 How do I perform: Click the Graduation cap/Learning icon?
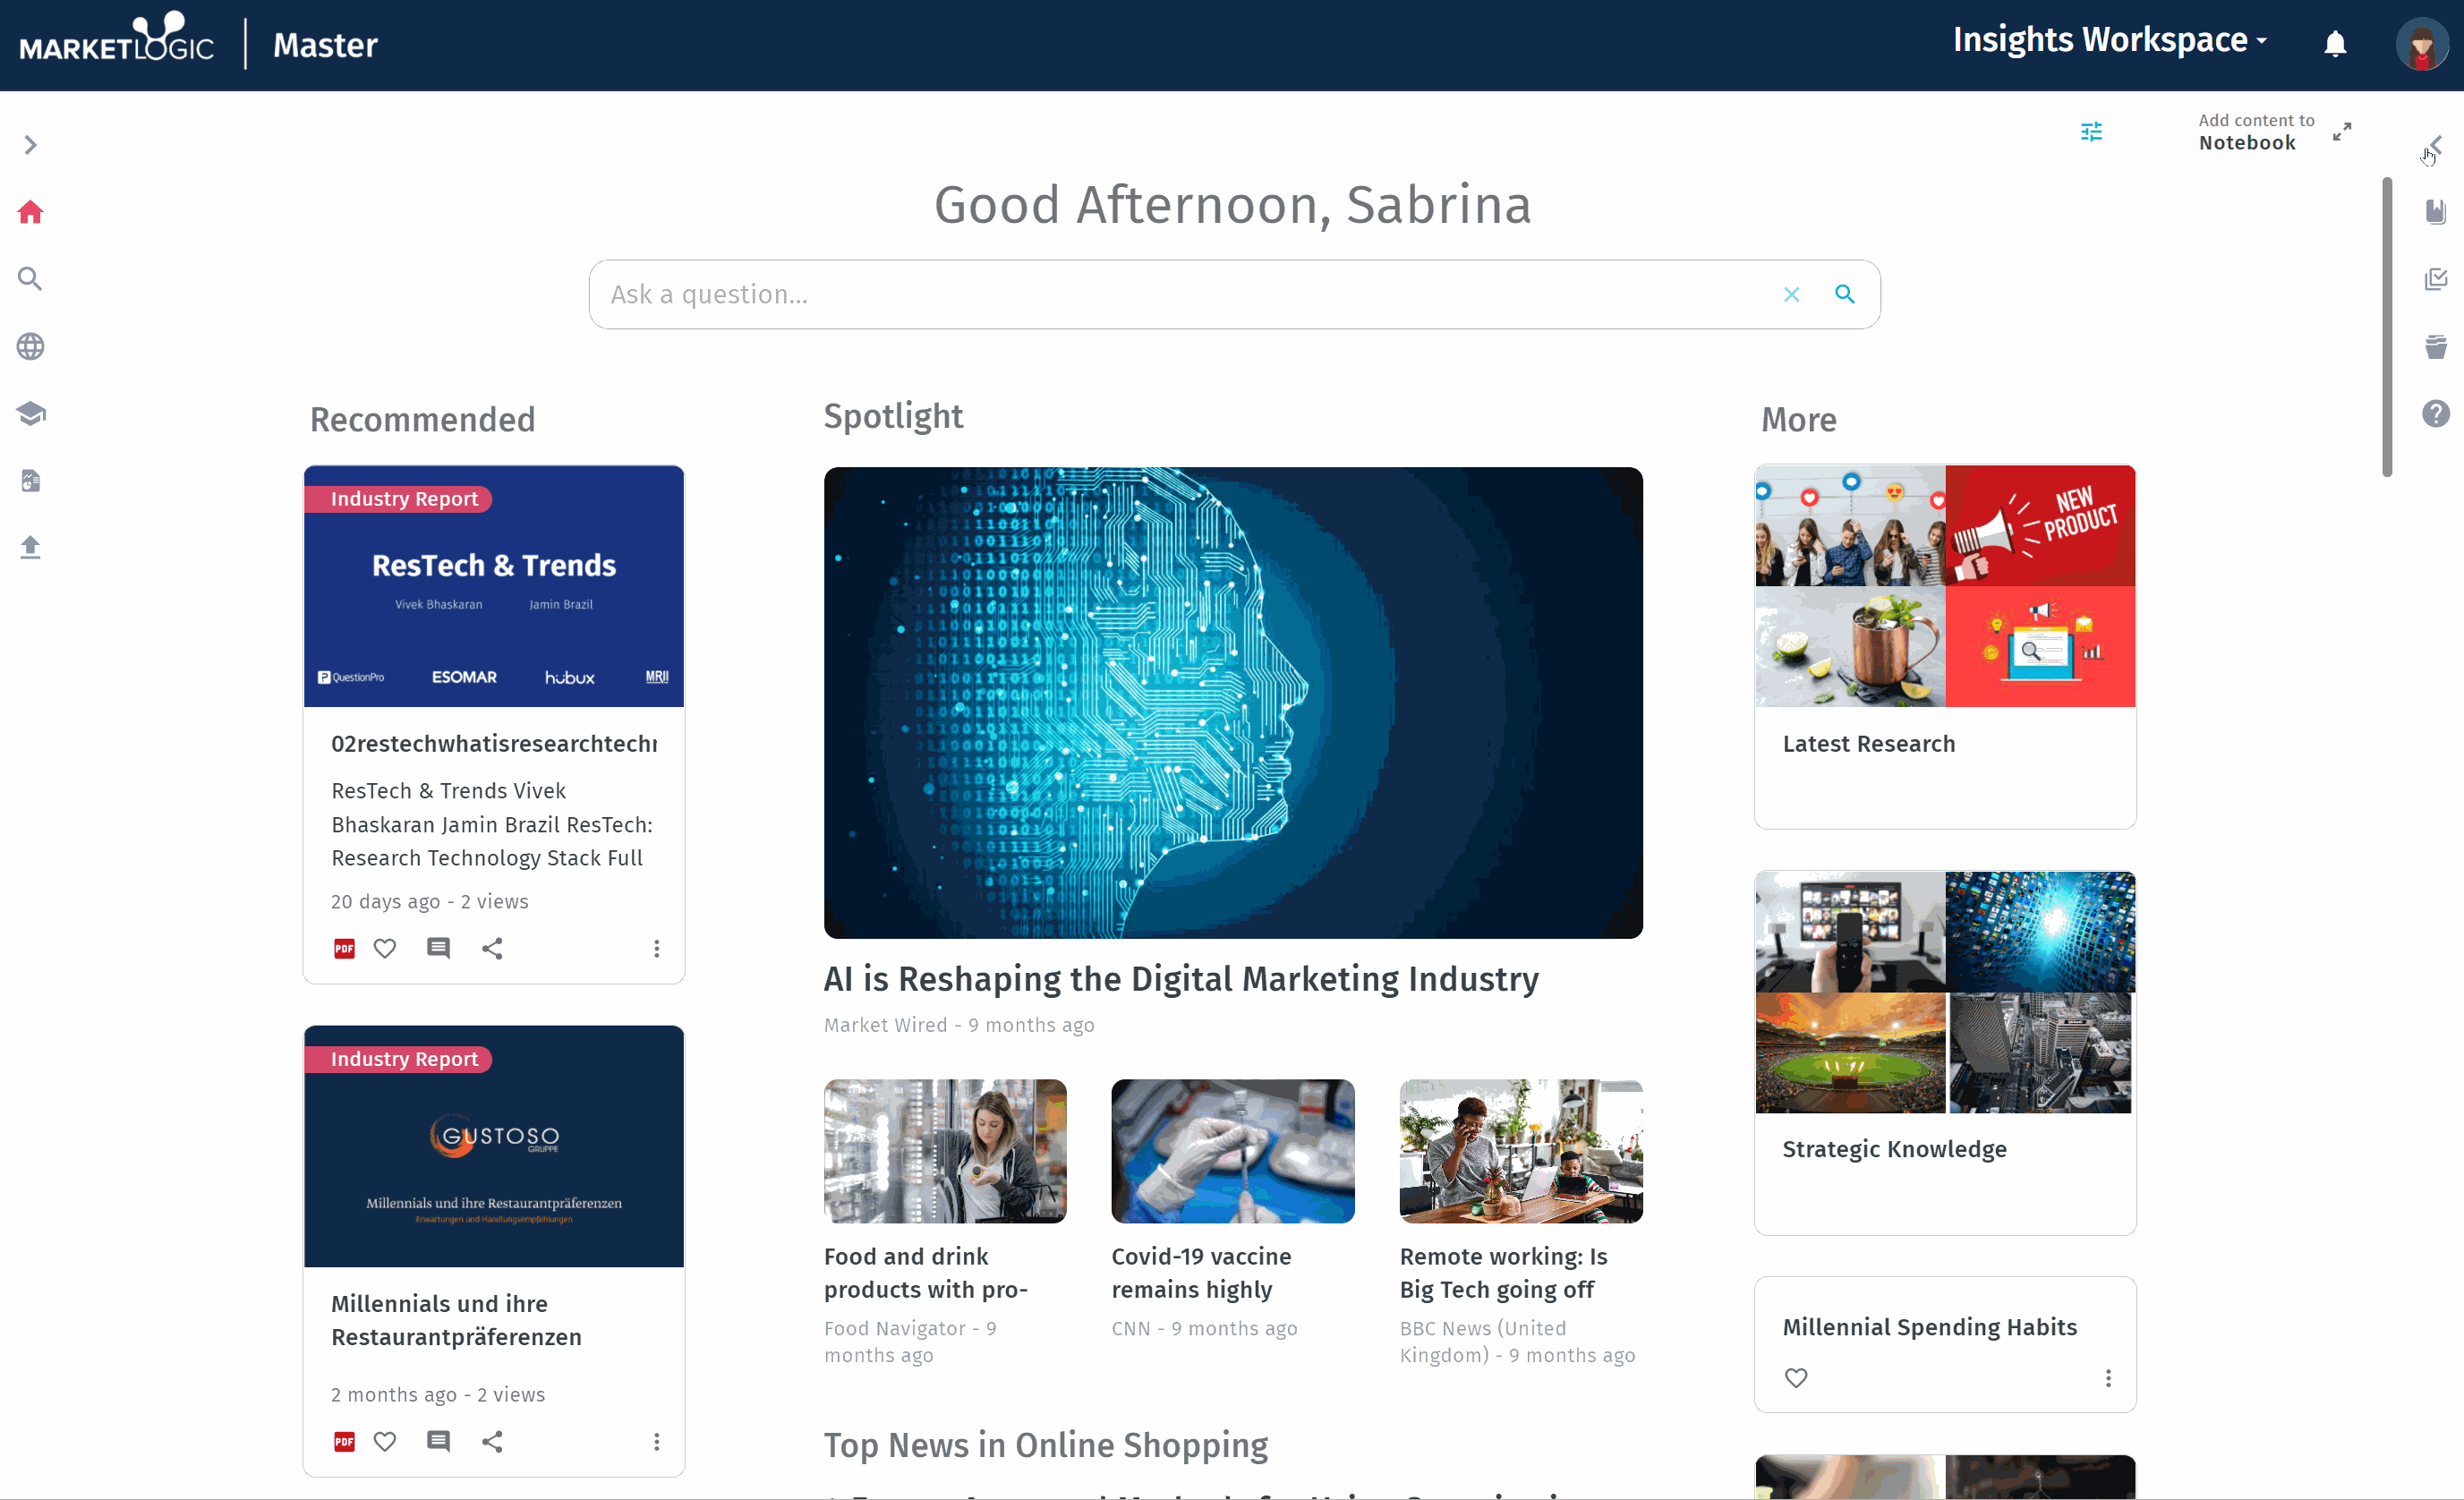point(33,413)
